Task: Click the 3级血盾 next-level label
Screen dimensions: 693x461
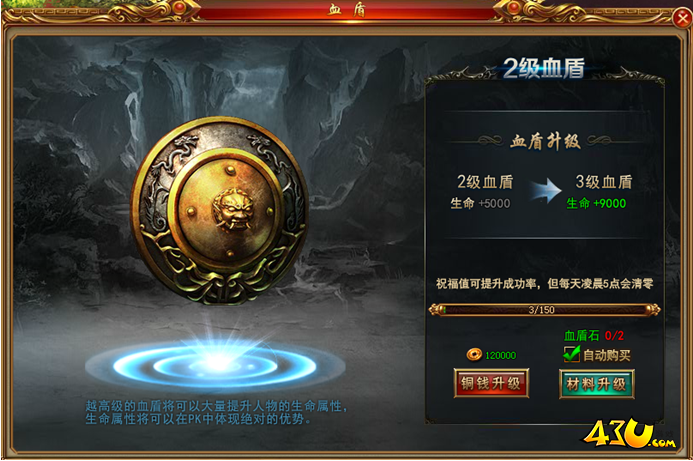Action: click(x=604, y=182)
